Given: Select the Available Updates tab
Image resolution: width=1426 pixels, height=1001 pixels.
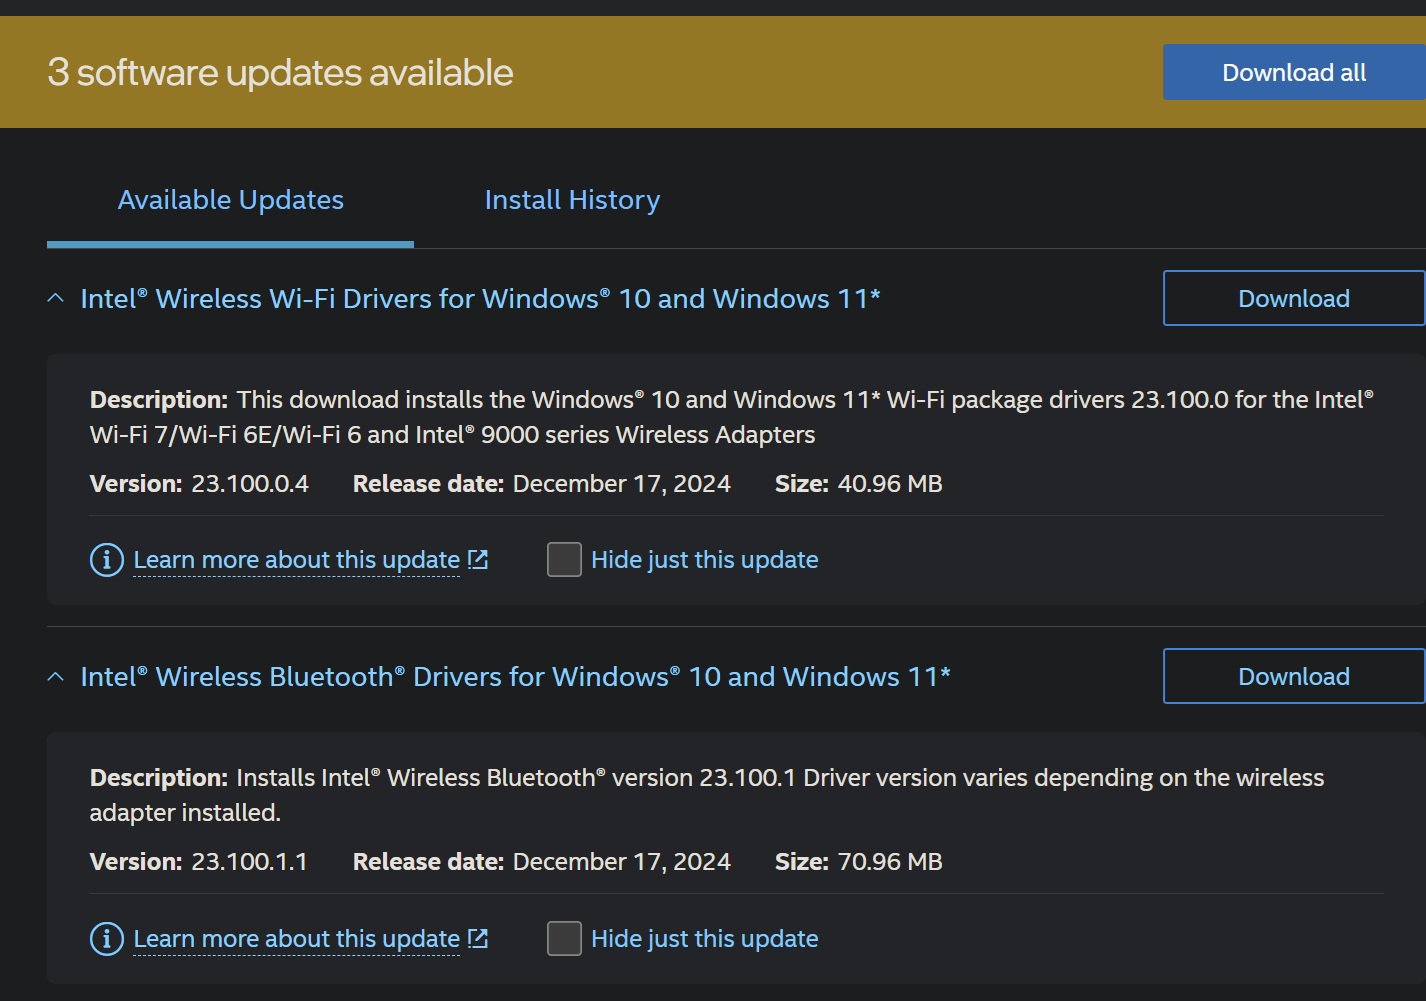Looking at the screenshot, I should pos(230,200).
